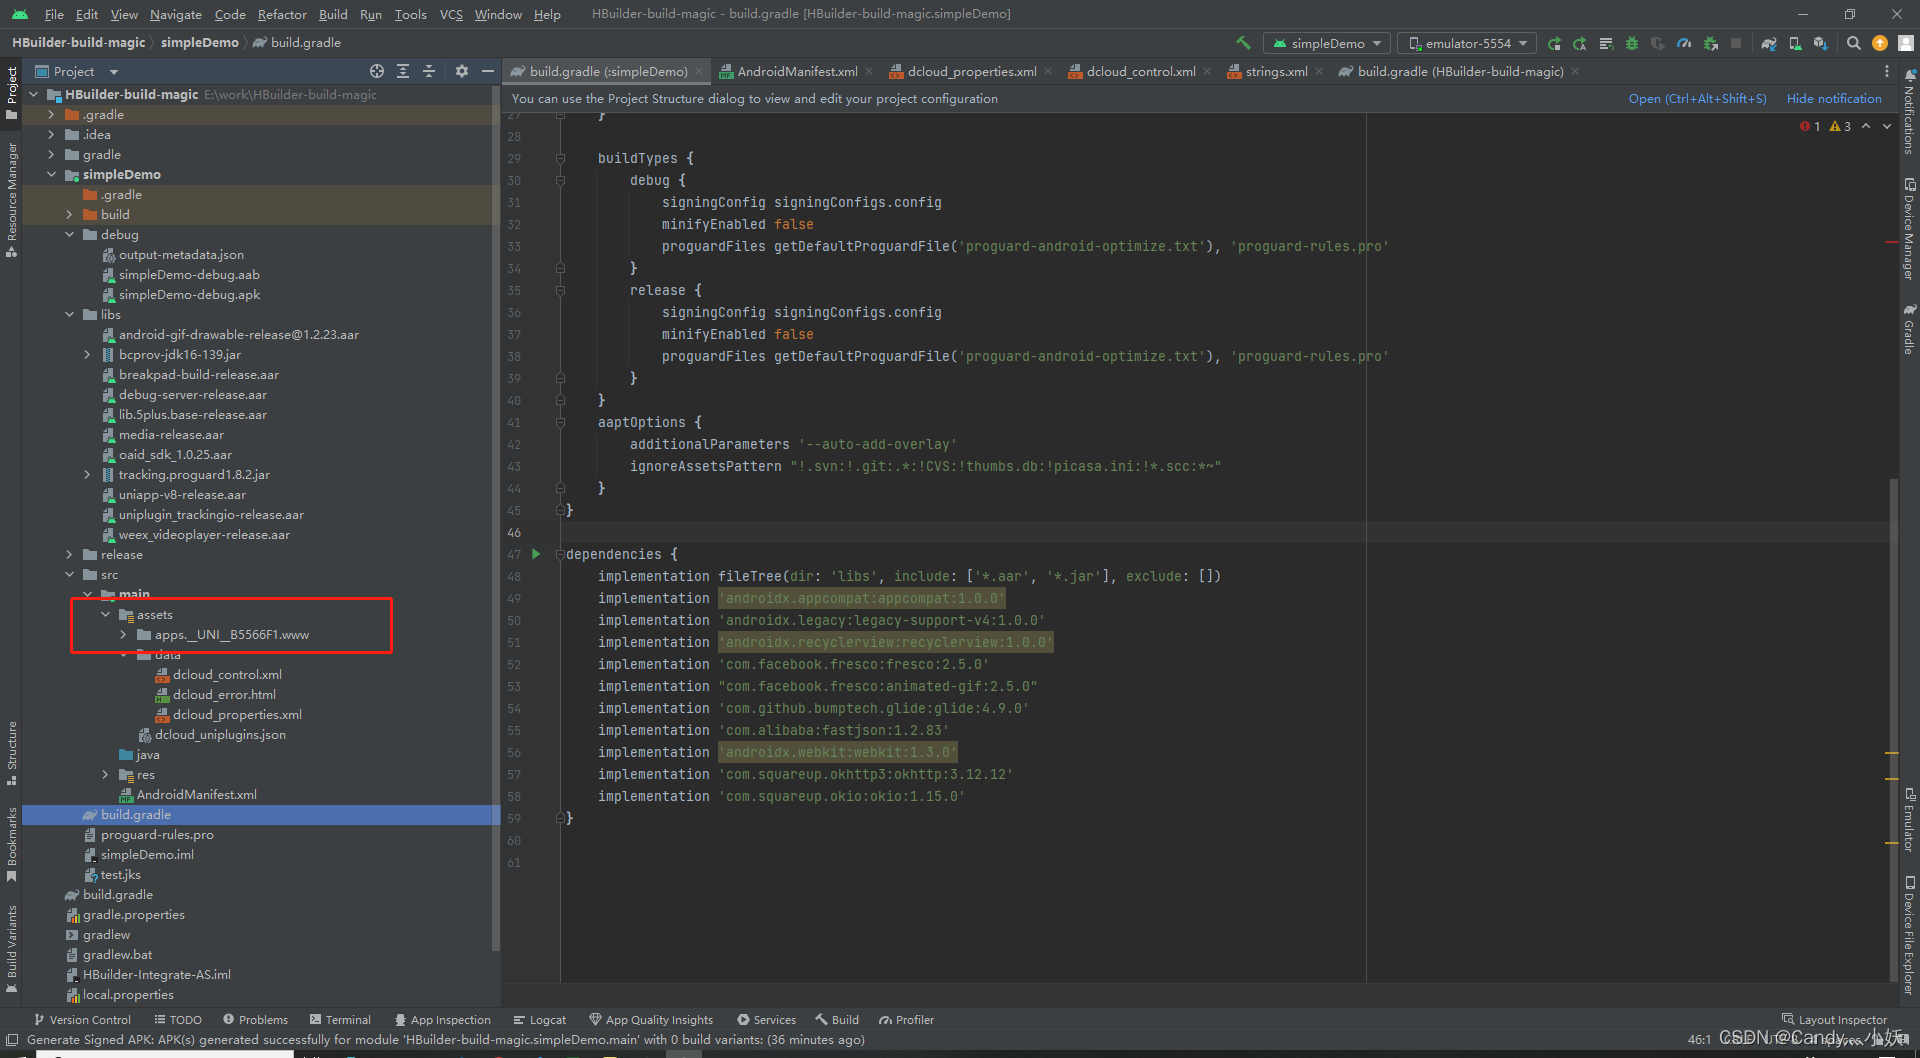
Task: Click the next highlighted error arrow
Action: (x=1887, y=126)
